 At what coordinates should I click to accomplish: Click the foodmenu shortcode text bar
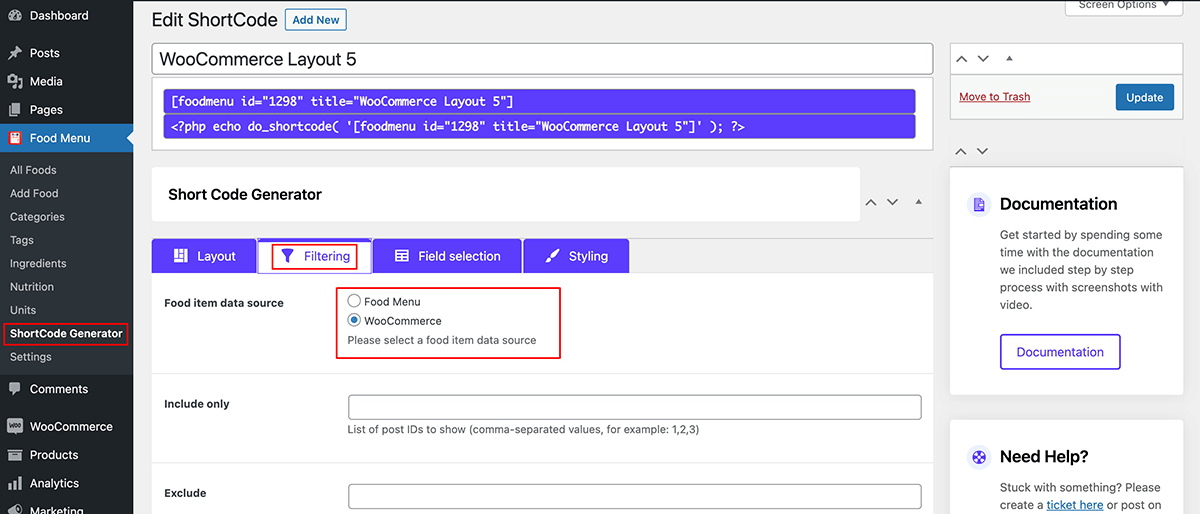539,101
